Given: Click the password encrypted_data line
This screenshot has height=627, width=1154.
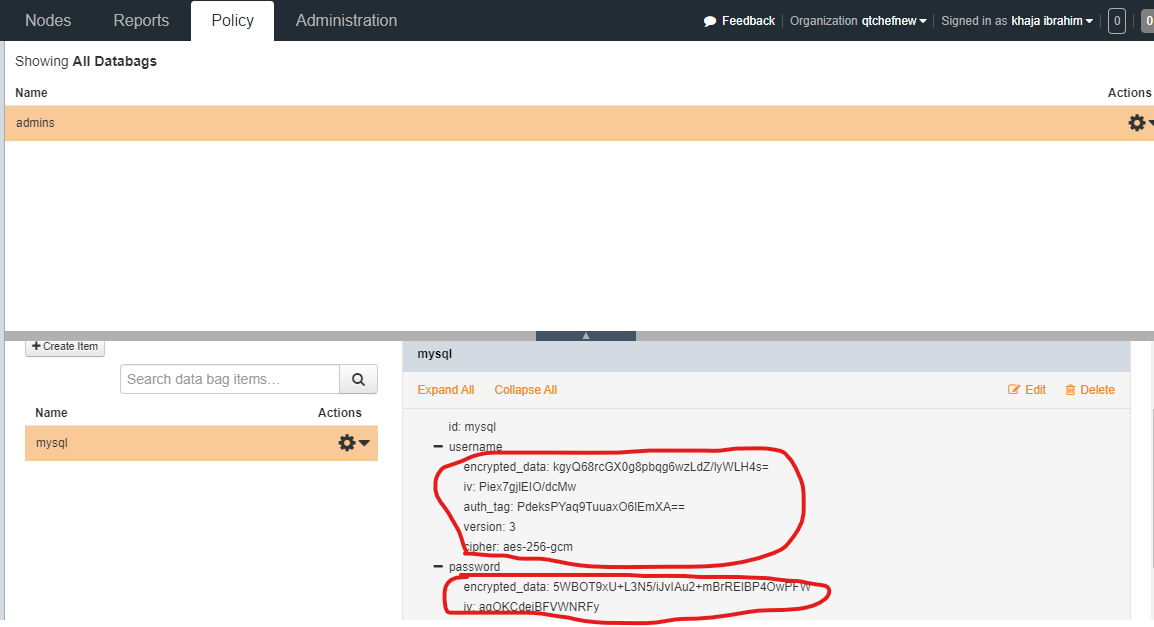Looking at the screenshot, I should click(637, 587).
